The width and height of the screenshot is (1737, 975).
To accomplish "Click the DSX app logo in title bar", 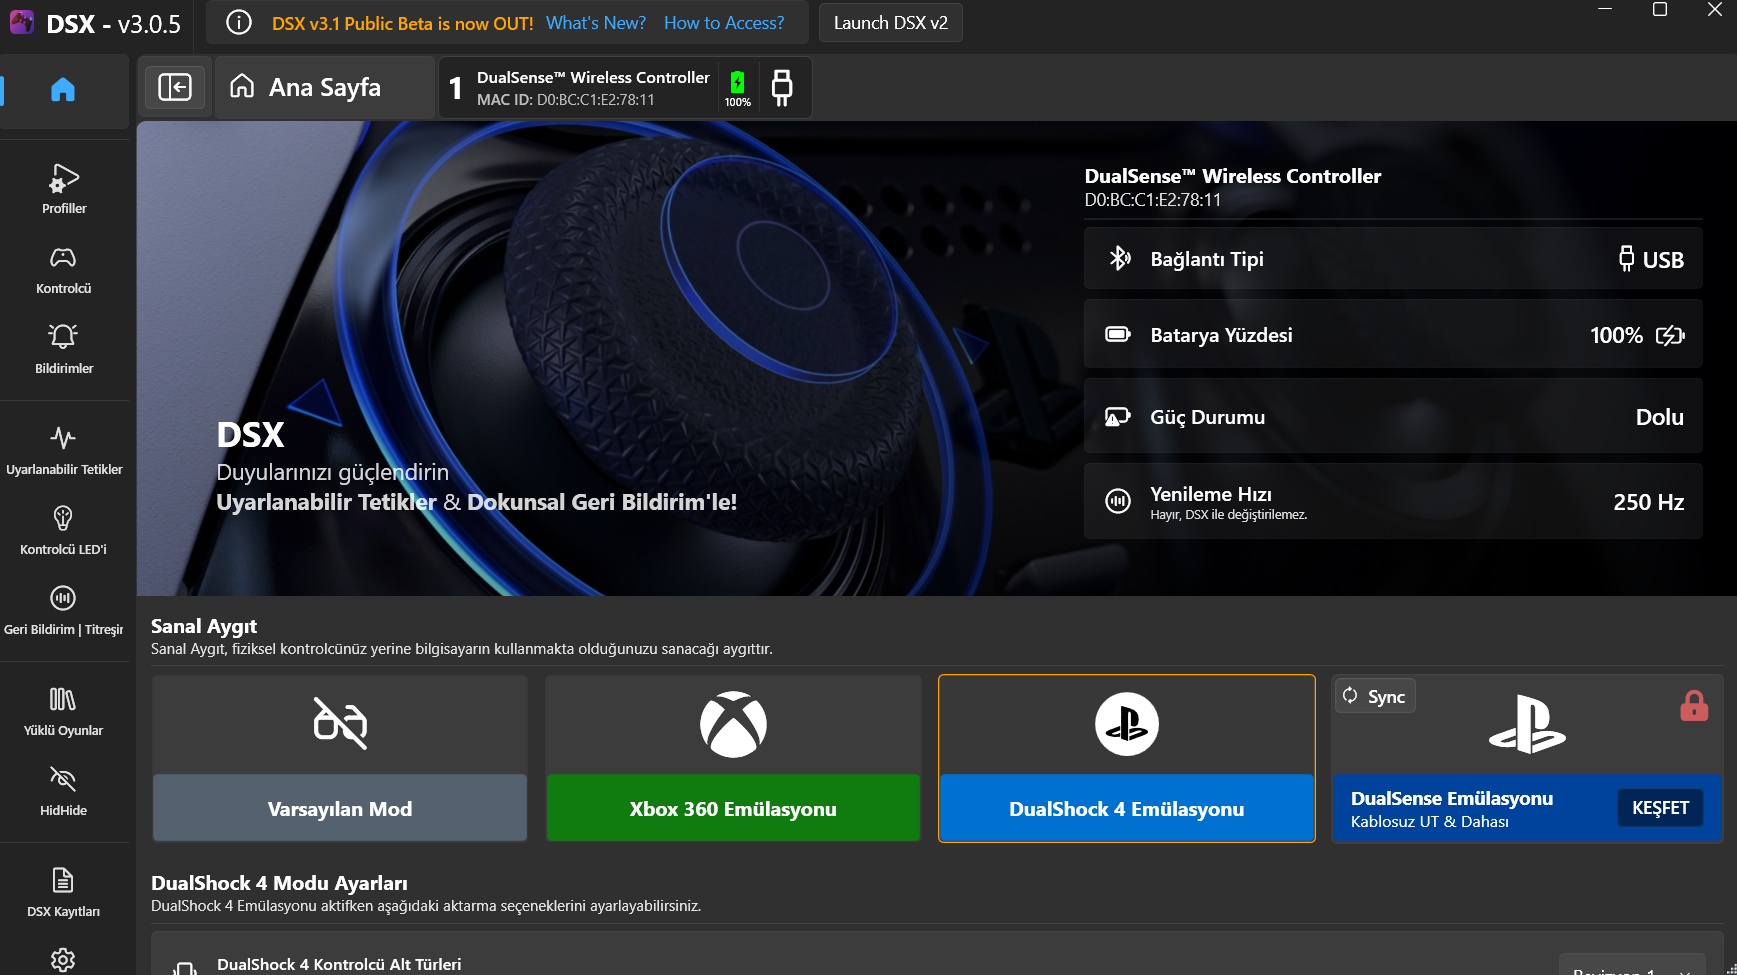I will coord(22,22).
